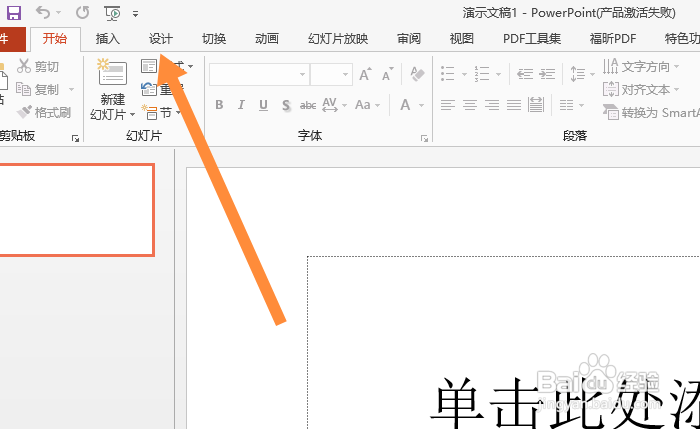
Task: Increase list indent level
Action: point(547,74)
